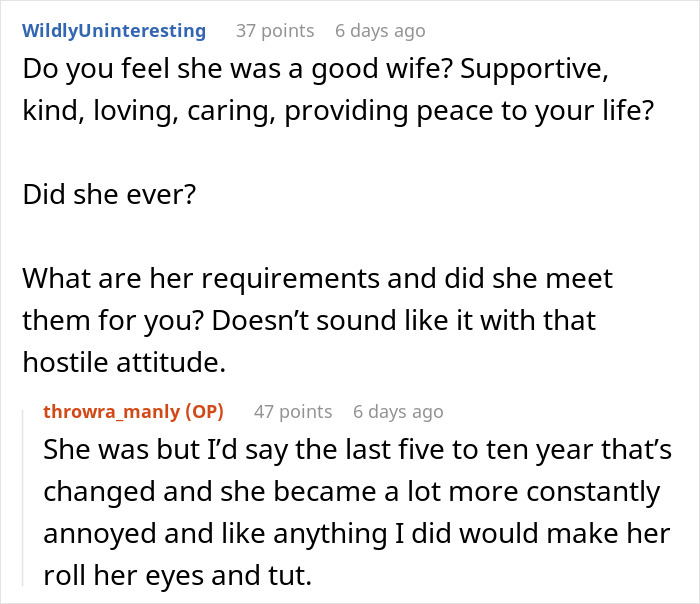This screenshot has height=604, width=700.
Task: Click the 47 points score
Action: [x=292, y=411]
